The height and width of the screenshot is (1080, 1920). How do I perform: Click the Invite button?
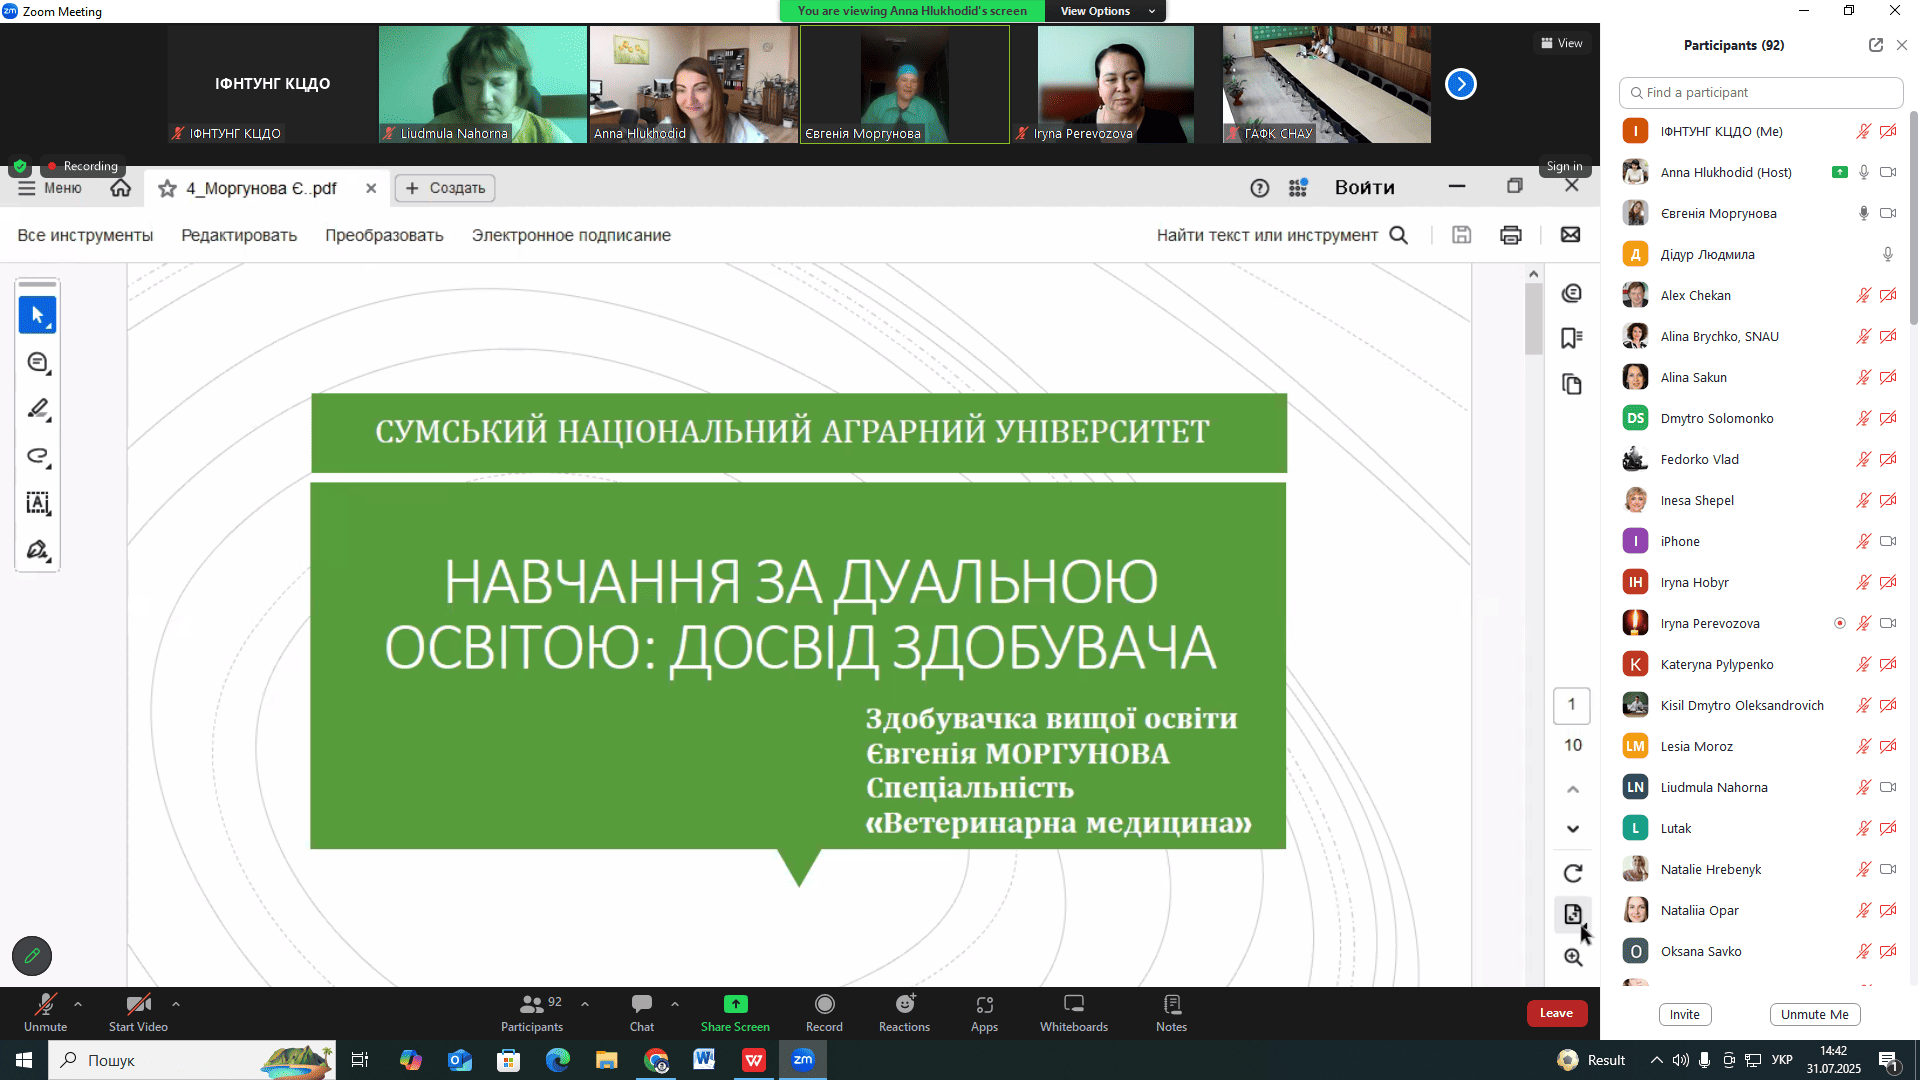[x=1685, y=1014]
